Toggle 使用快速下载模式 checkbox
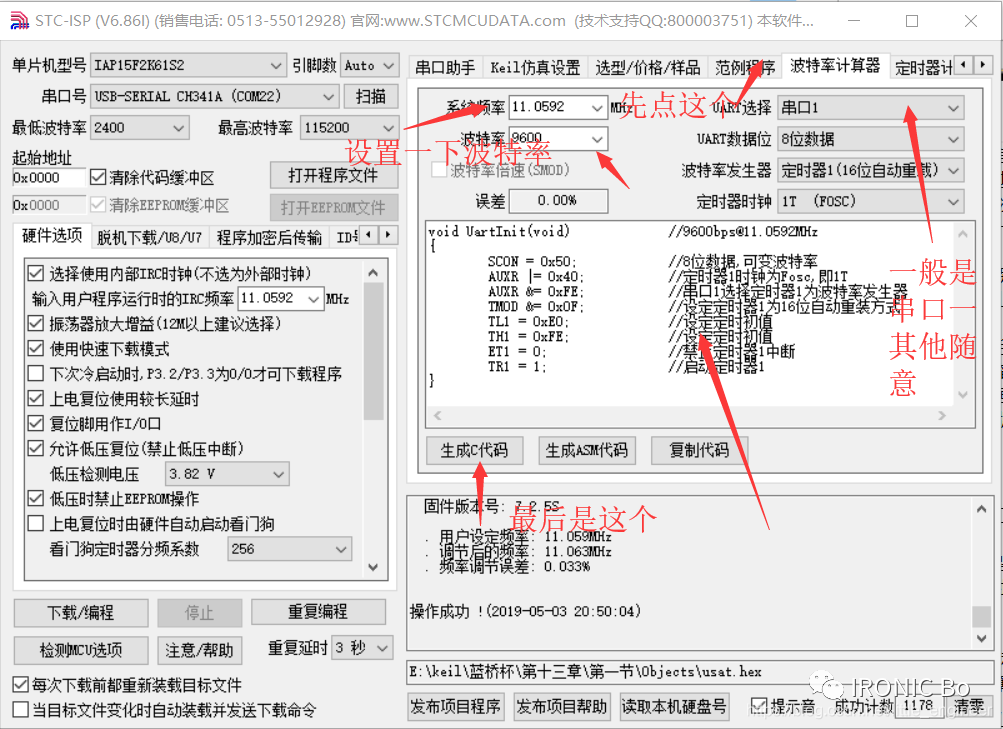This screenshot has height=729, width=1003. pyautogui.click(x=36, y=349)
